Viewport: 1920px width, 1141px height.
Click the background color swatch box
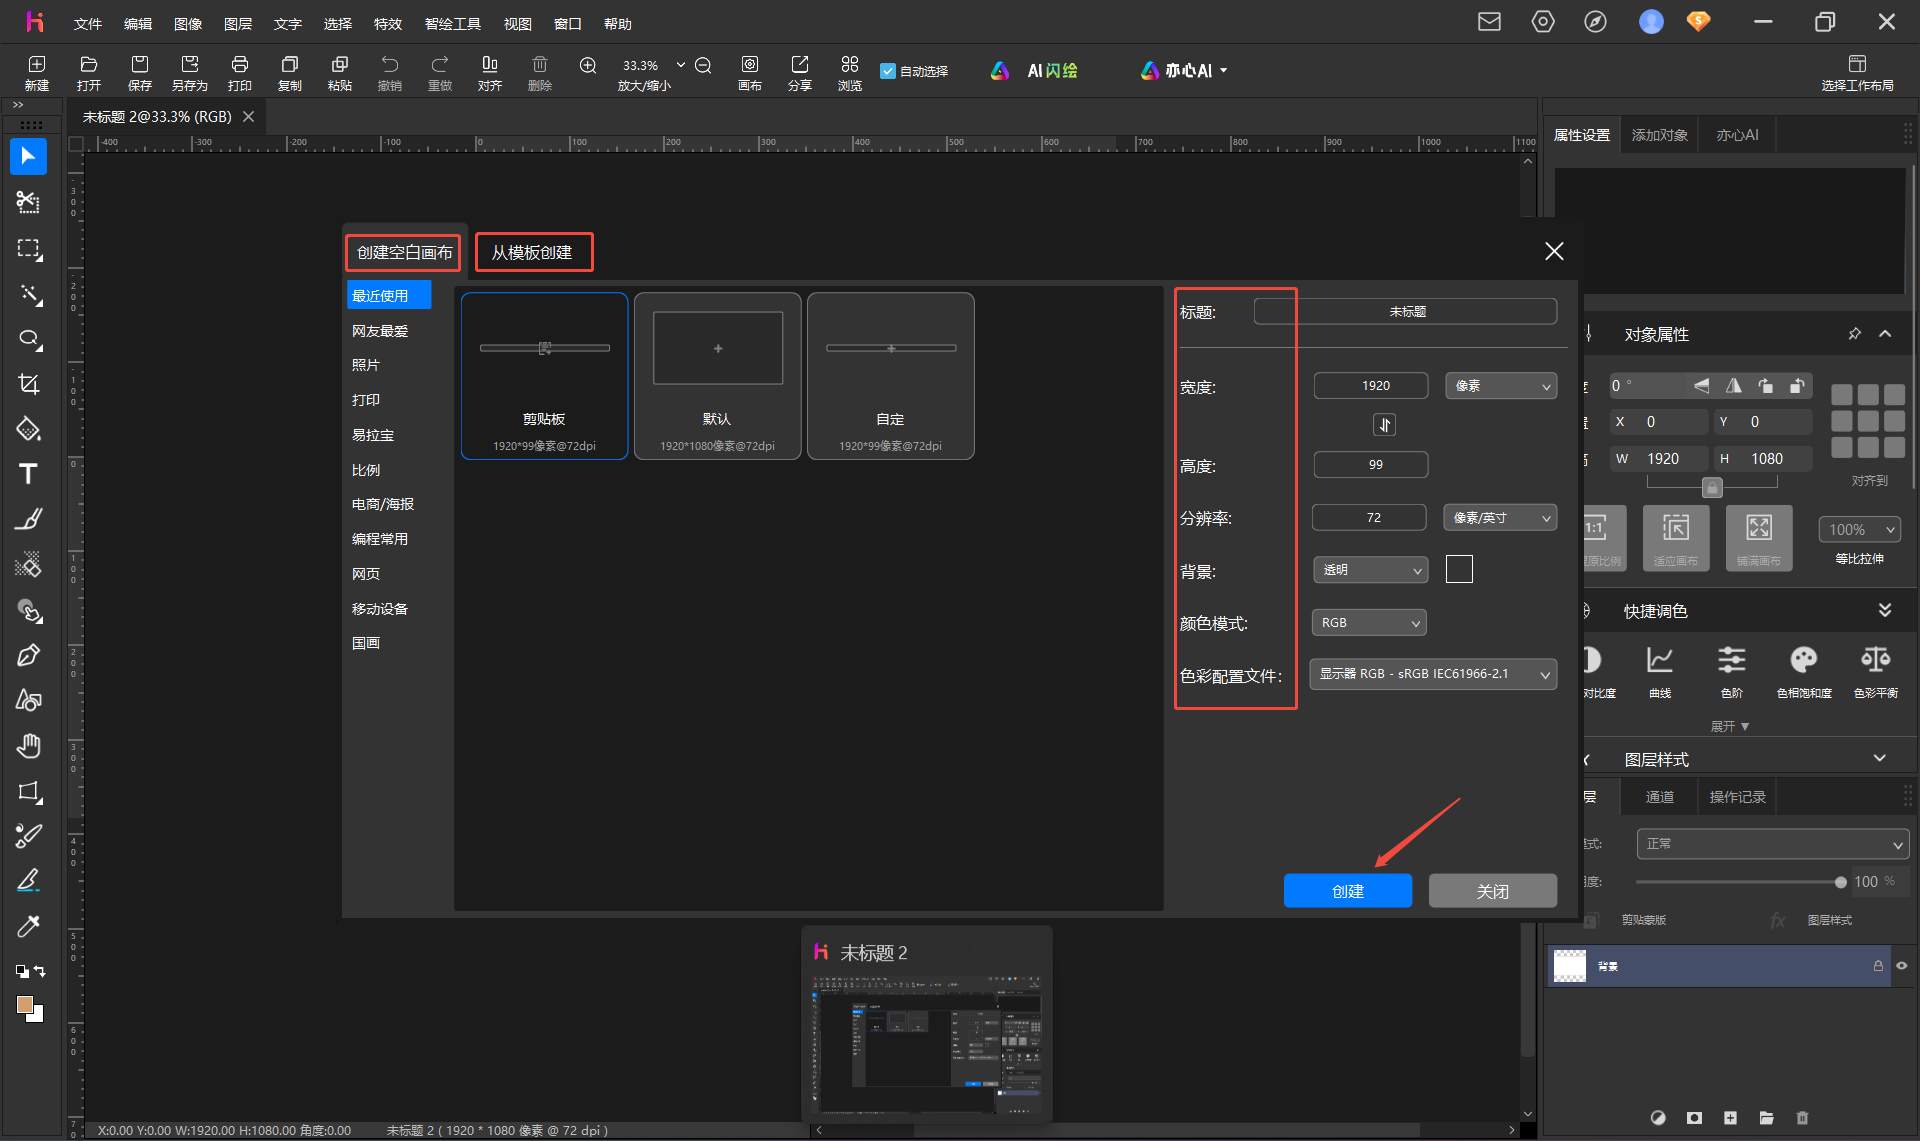click(x=1459, y=570)
